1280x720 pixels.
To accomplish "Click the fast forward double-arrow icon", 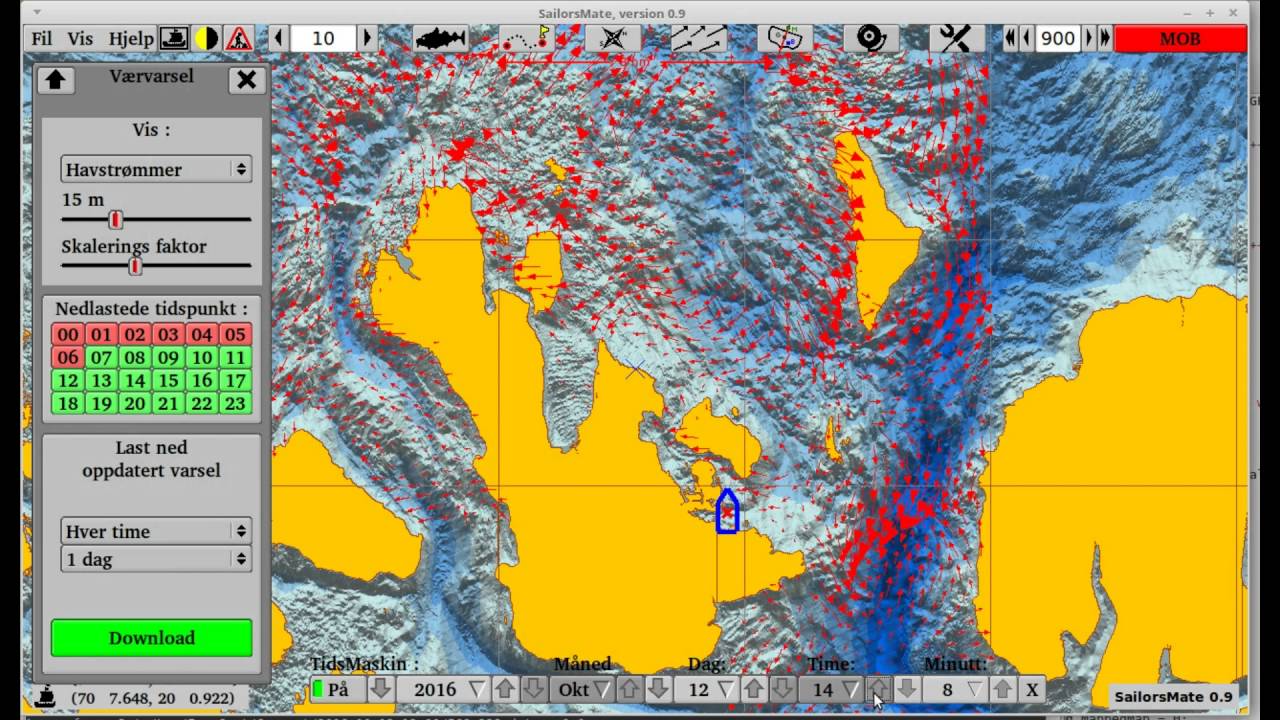I will coord(1105,39).
